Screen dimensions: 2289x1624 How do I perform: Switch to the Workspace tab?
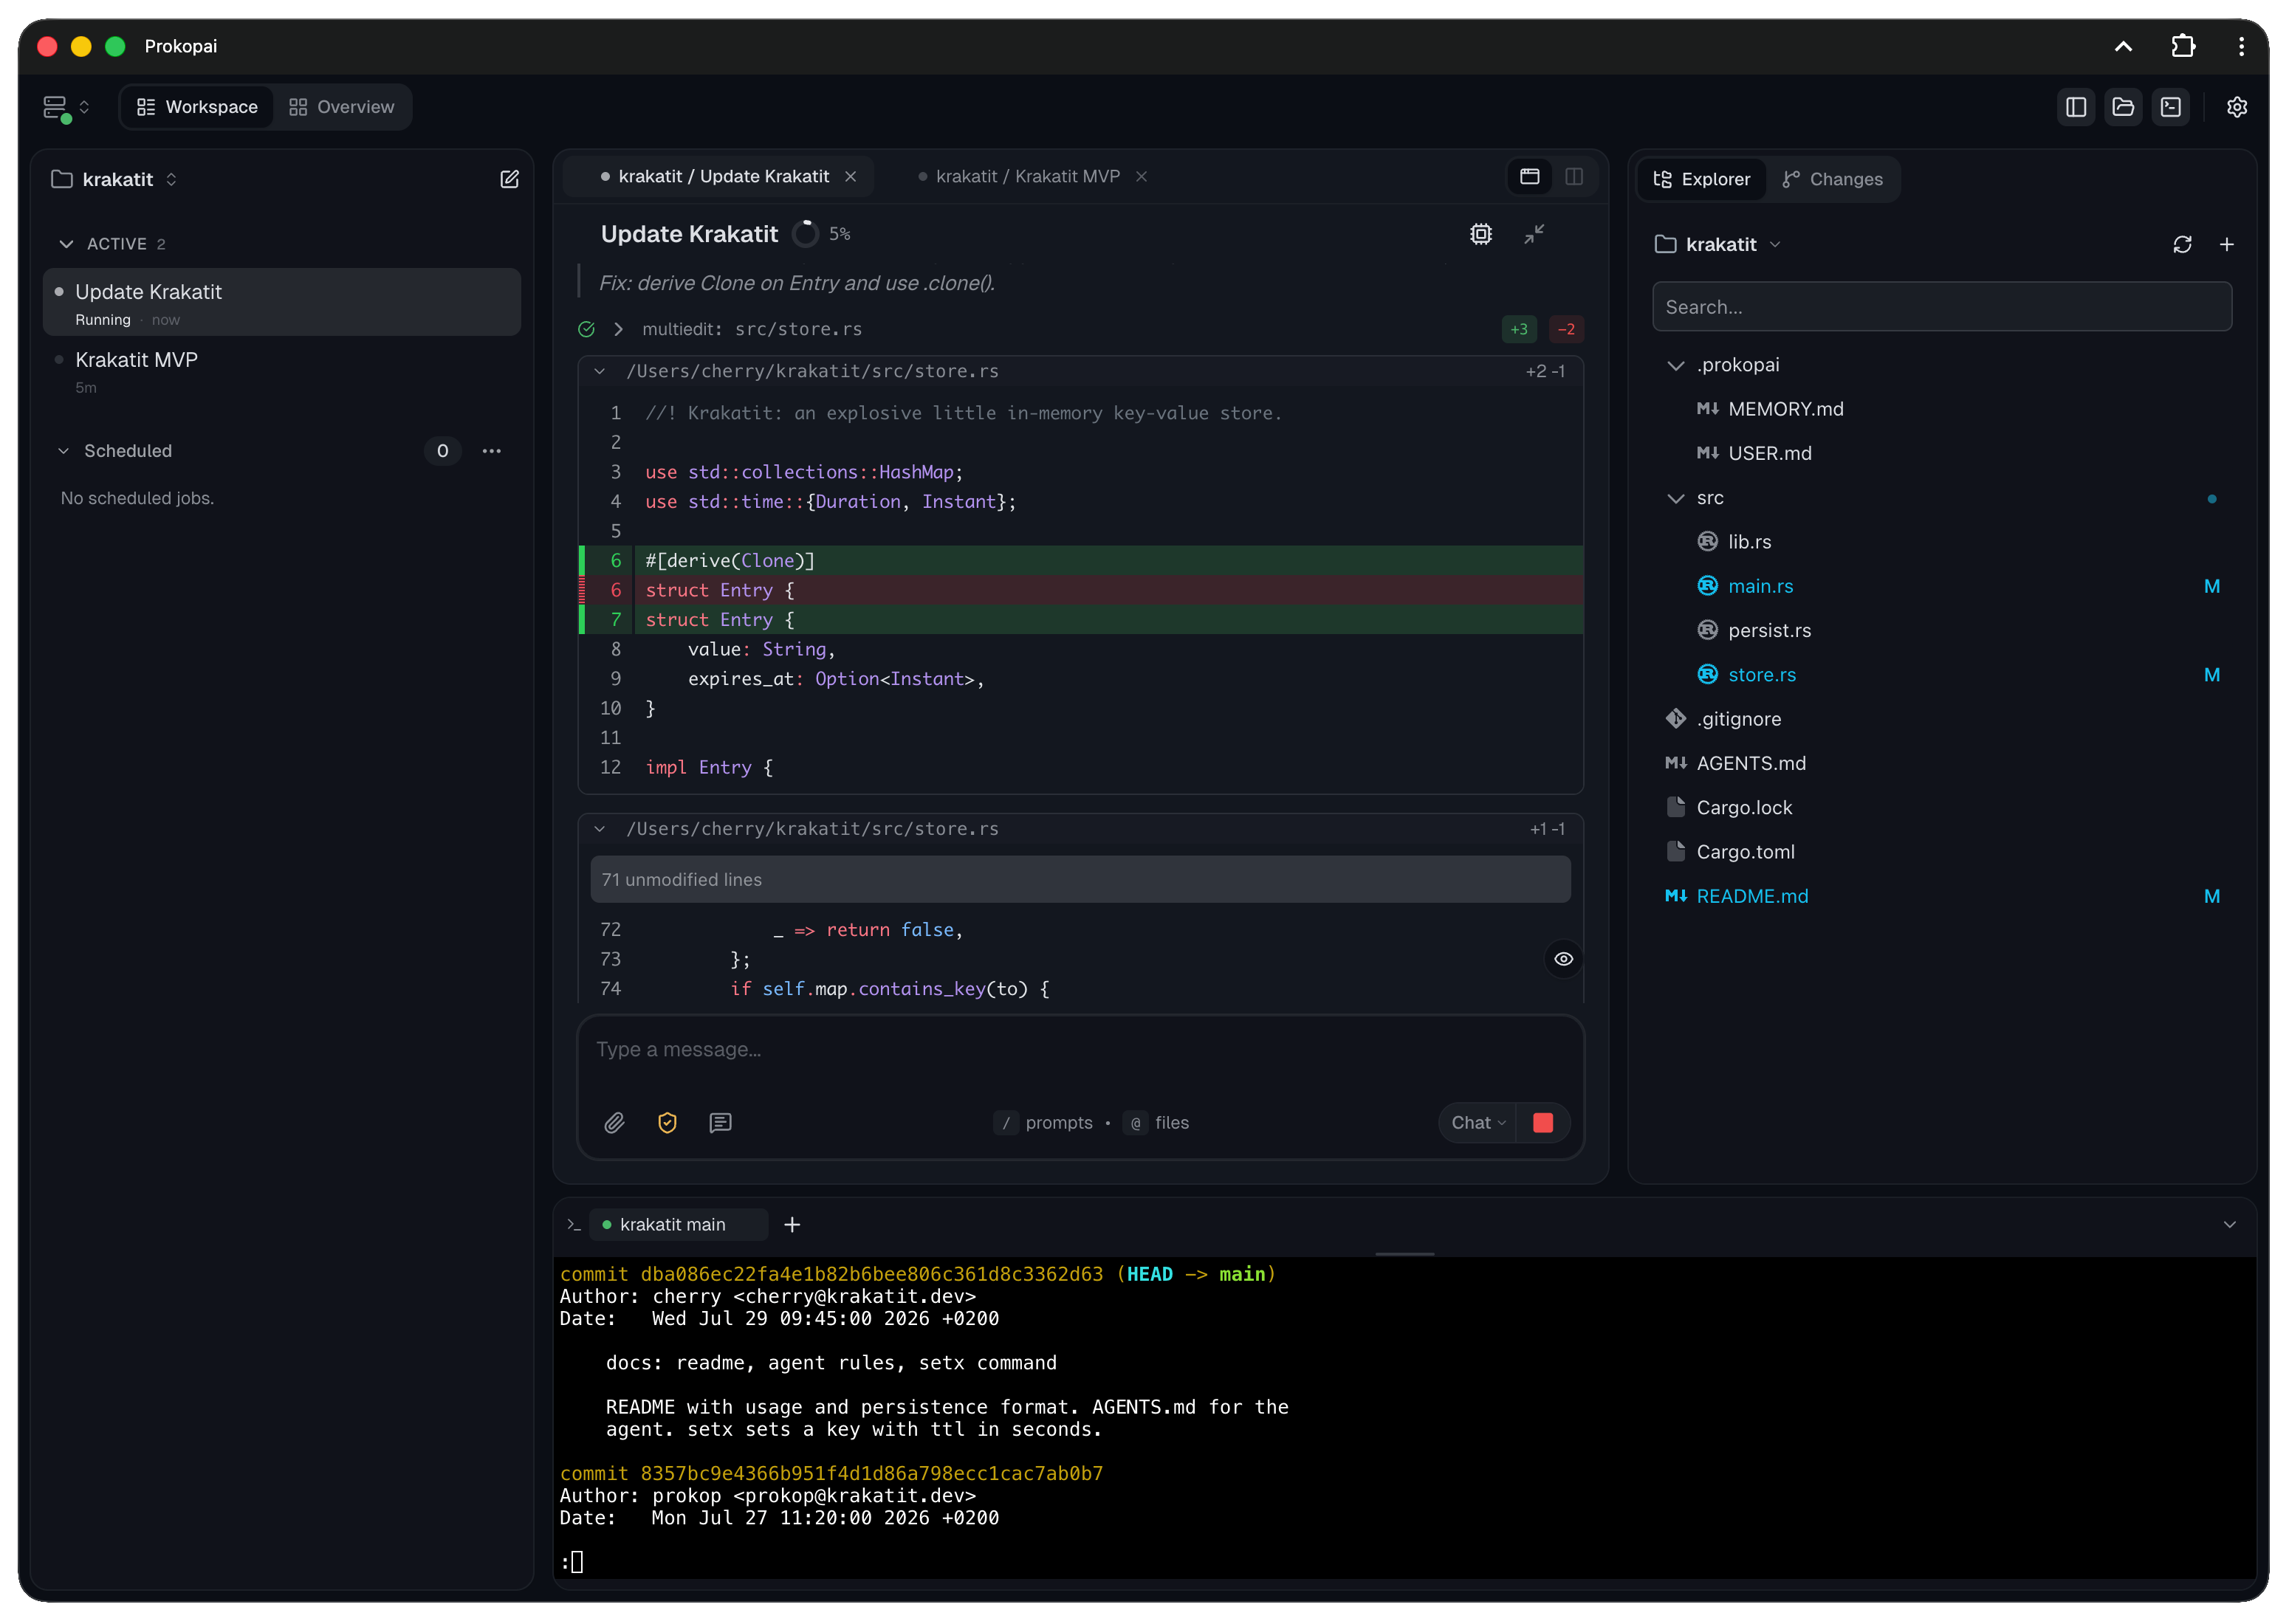point(197,107)
